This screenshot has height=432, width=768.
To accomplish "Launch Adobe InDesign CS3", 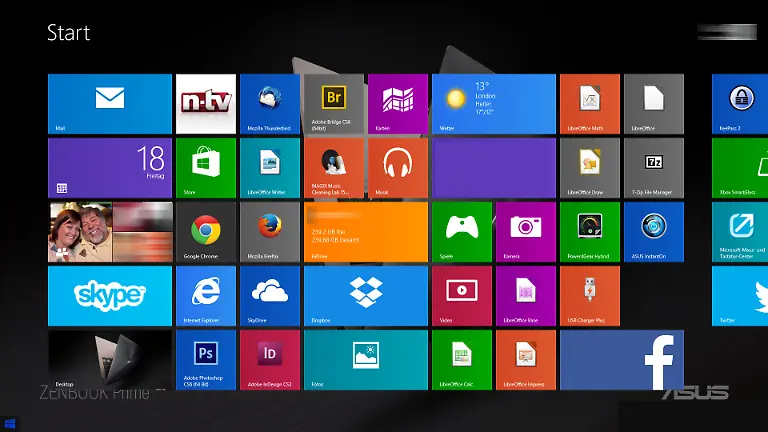I will tap(270, 359).
